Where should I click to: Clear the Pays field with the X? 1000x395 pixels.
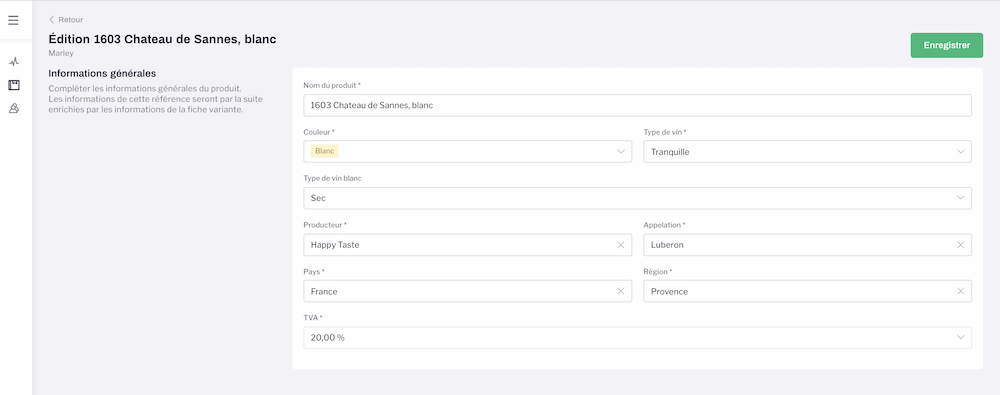[621, 291]
